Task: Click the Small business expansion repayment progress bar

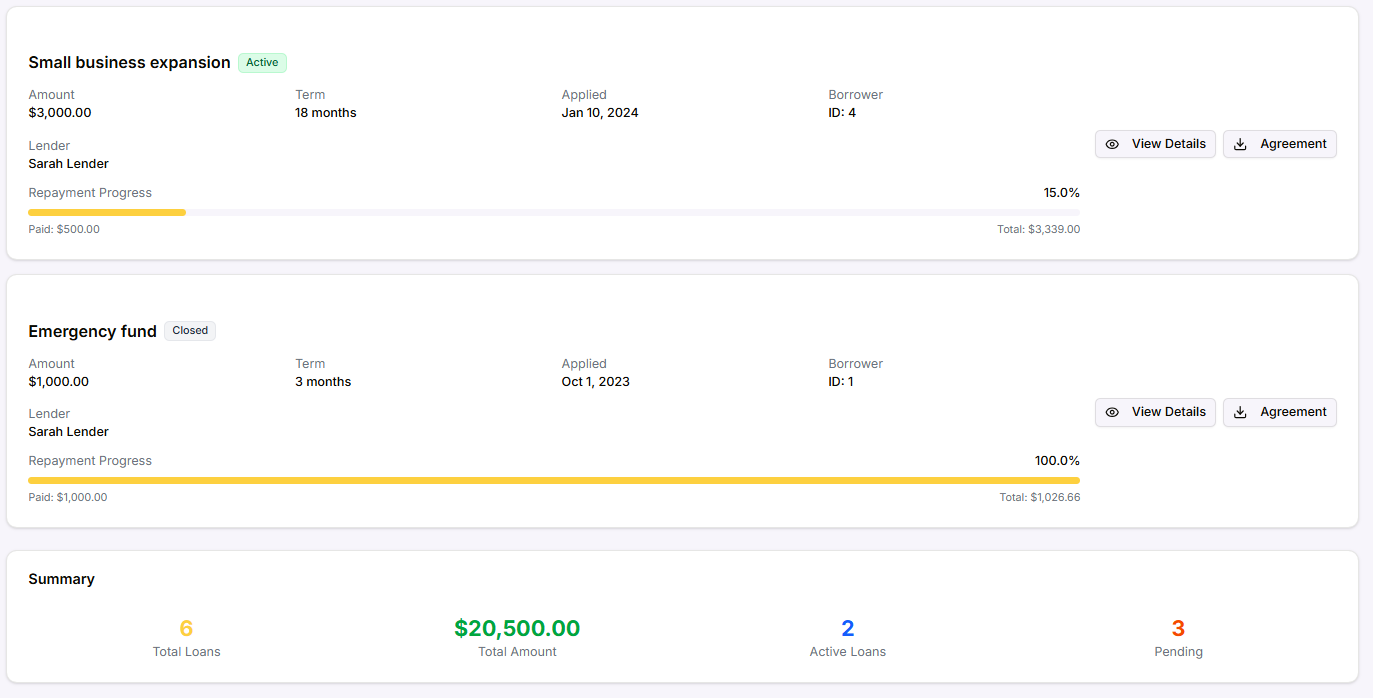Action: coord(553,212)
